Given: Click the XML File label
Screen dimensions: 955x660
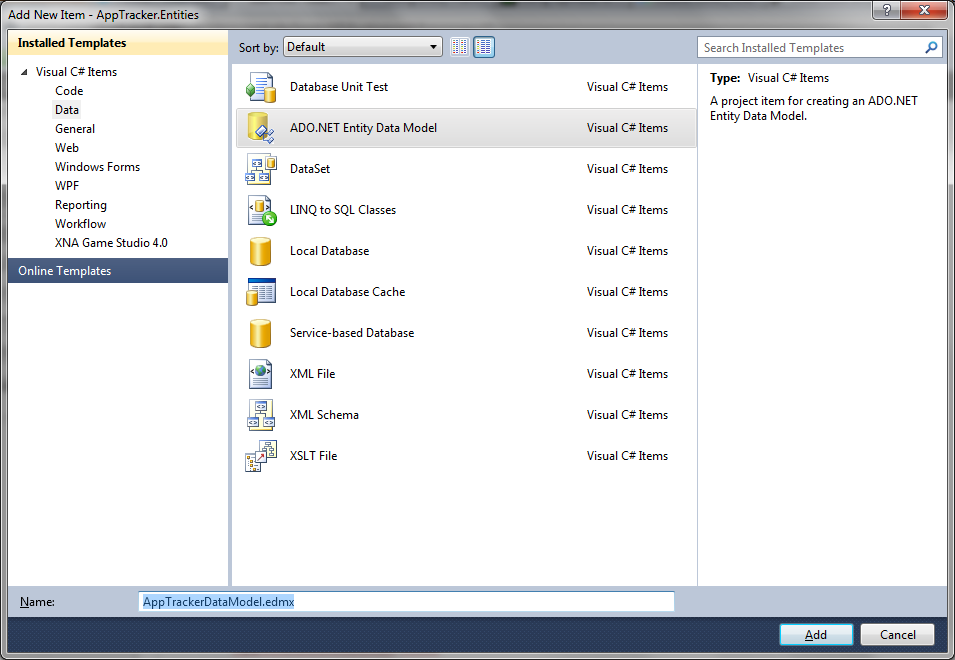Looking at the screenshot, I should (312, 374).
